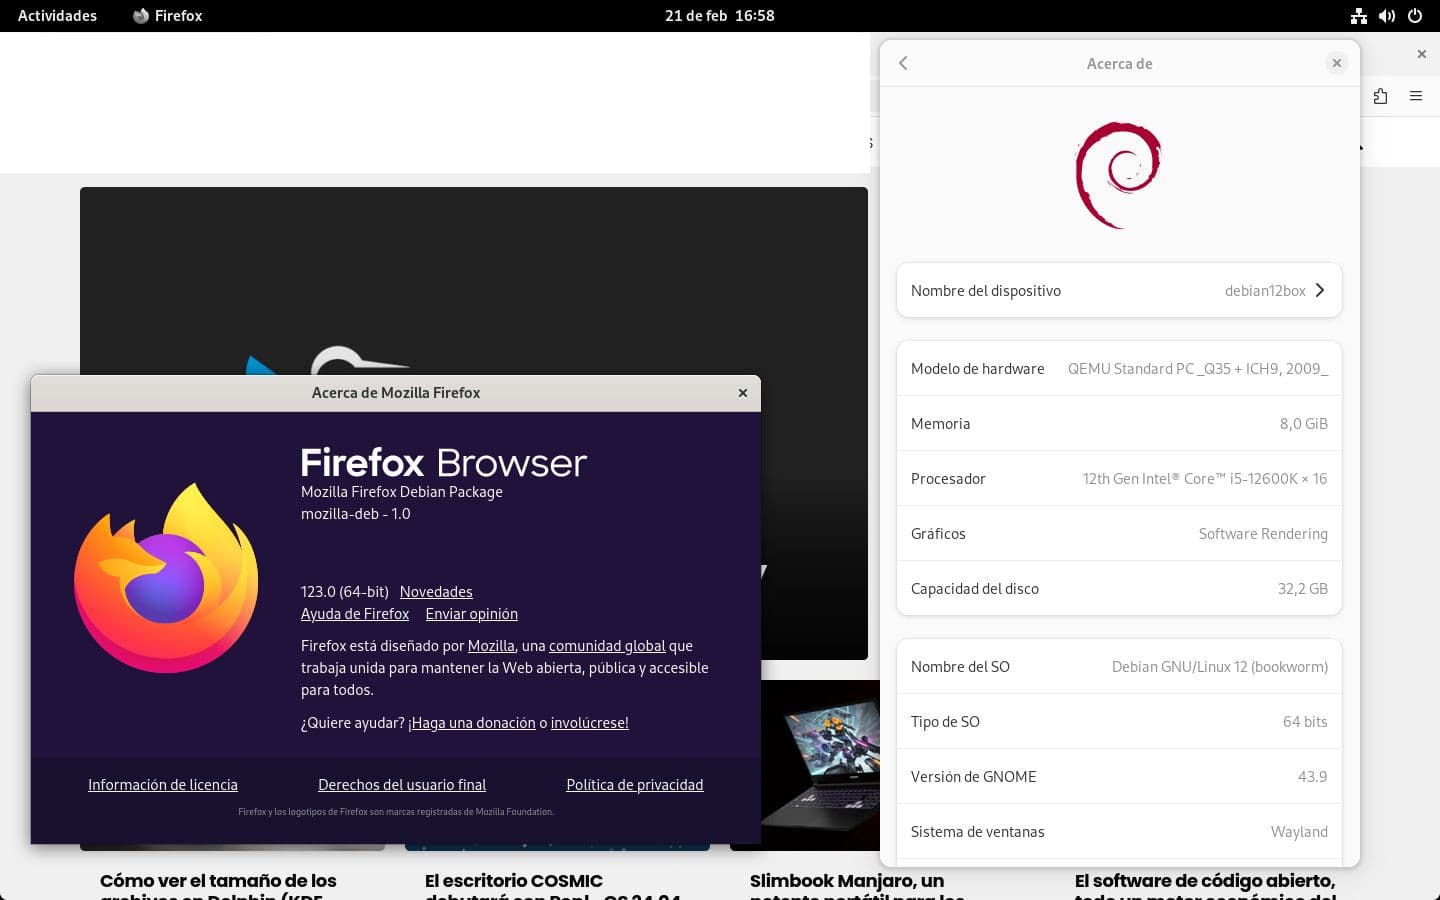Click the Sistema de ventanas Wayland value
Viewport: 1440px width, 900px height.
(x=1299, y=832)
